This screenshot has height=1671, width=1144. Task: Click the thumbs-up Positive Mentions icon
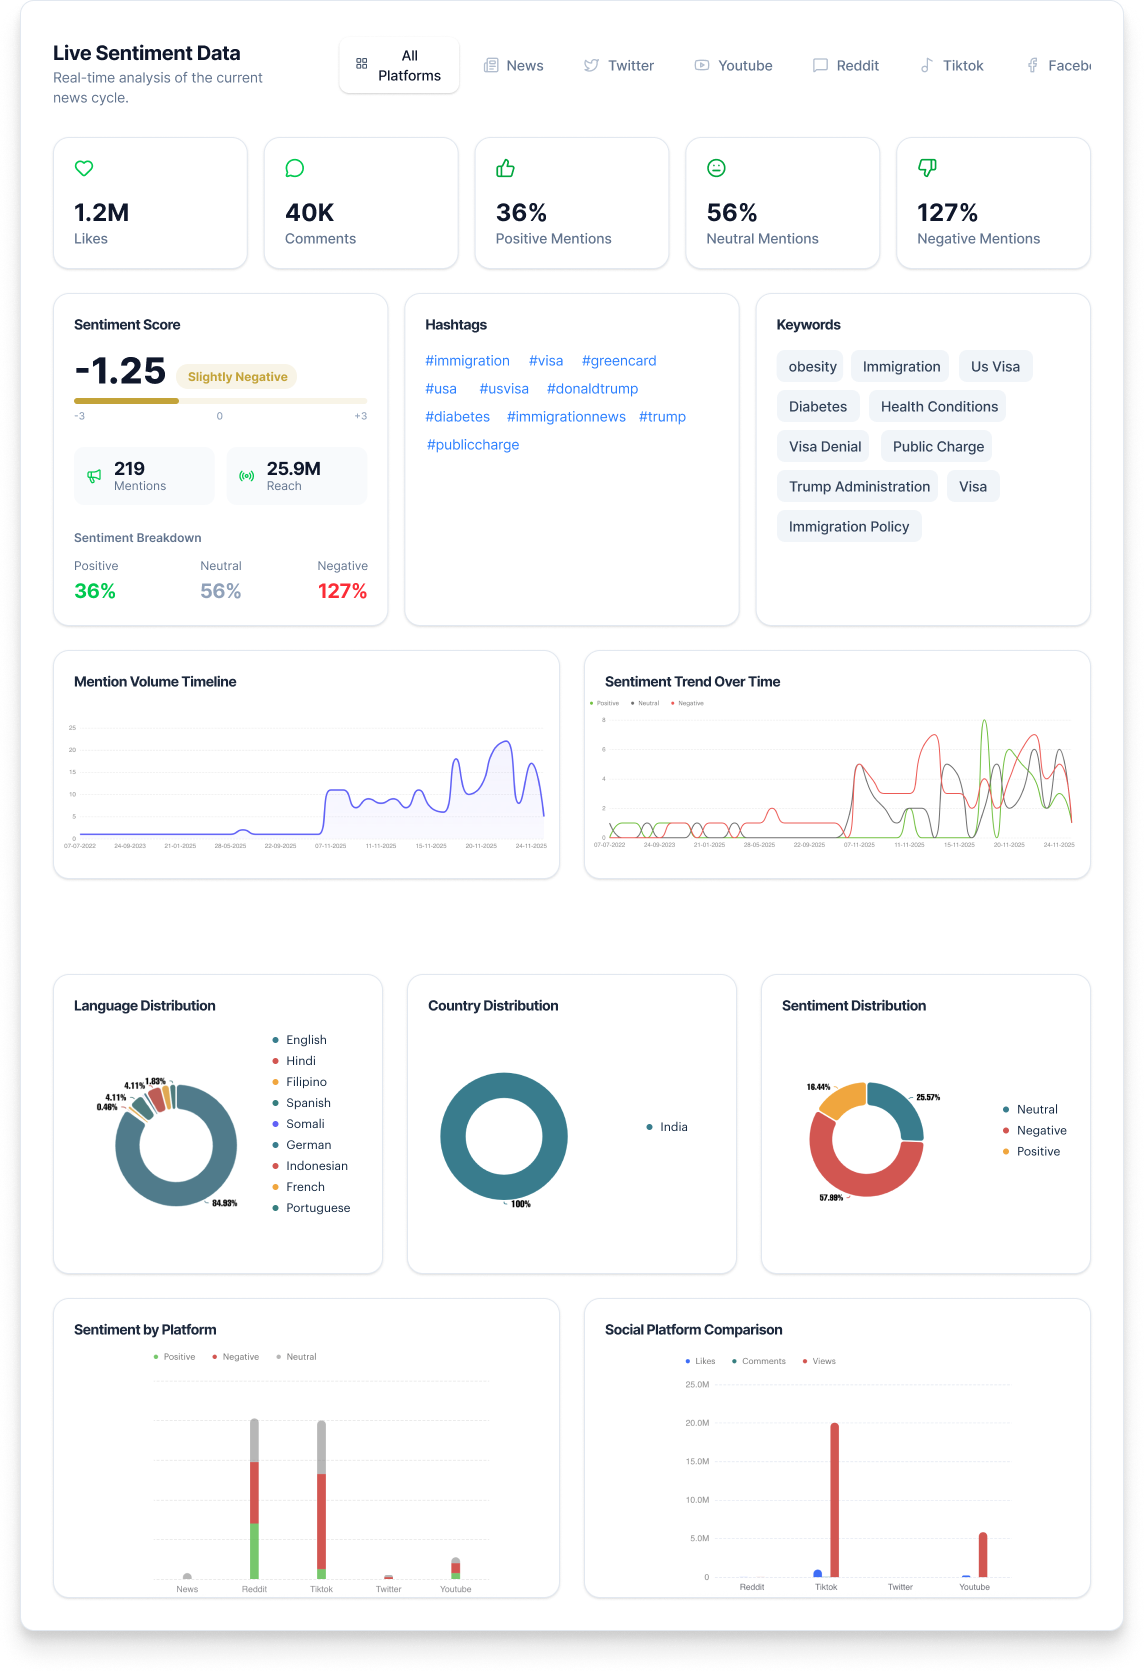coord(506,168)
